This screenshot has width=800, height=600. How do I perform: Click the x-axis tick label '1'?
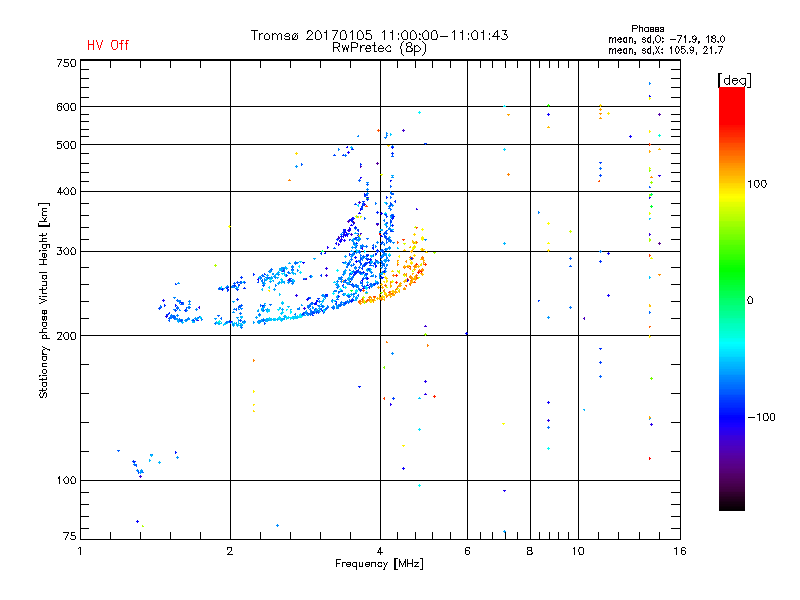(80, 551)
